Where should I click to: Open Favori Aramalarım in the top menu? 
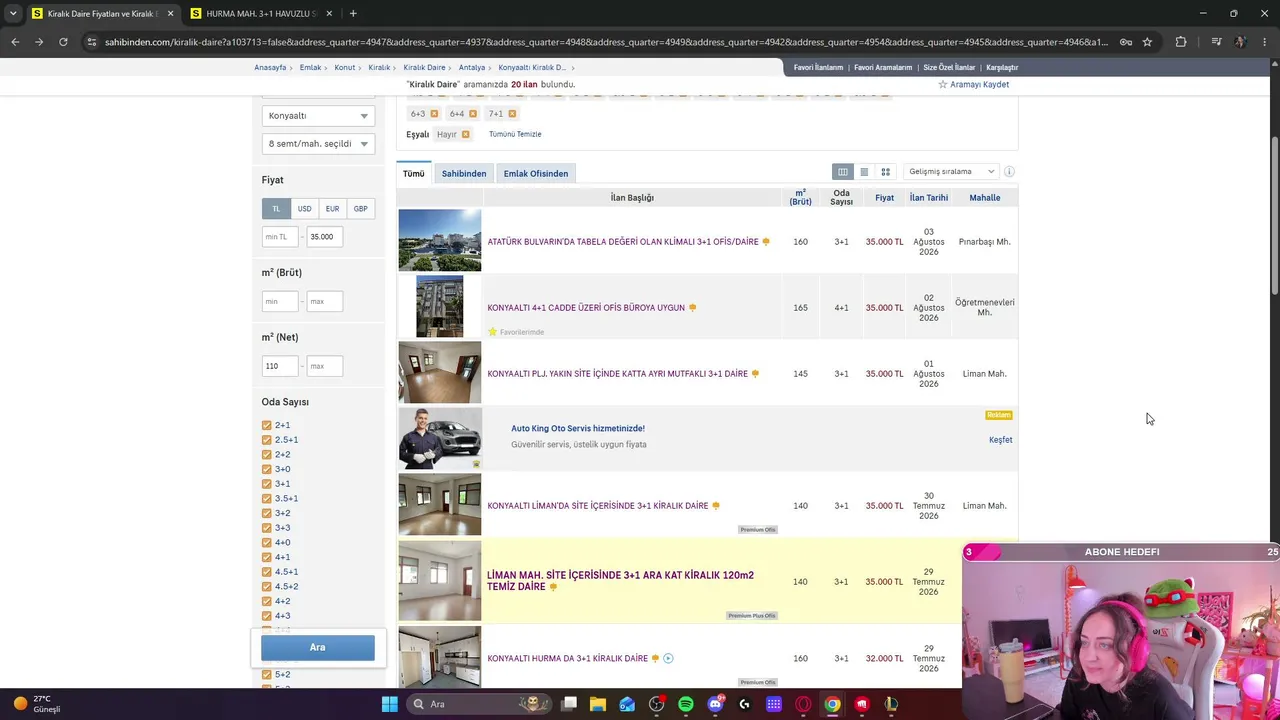[883, 67]
